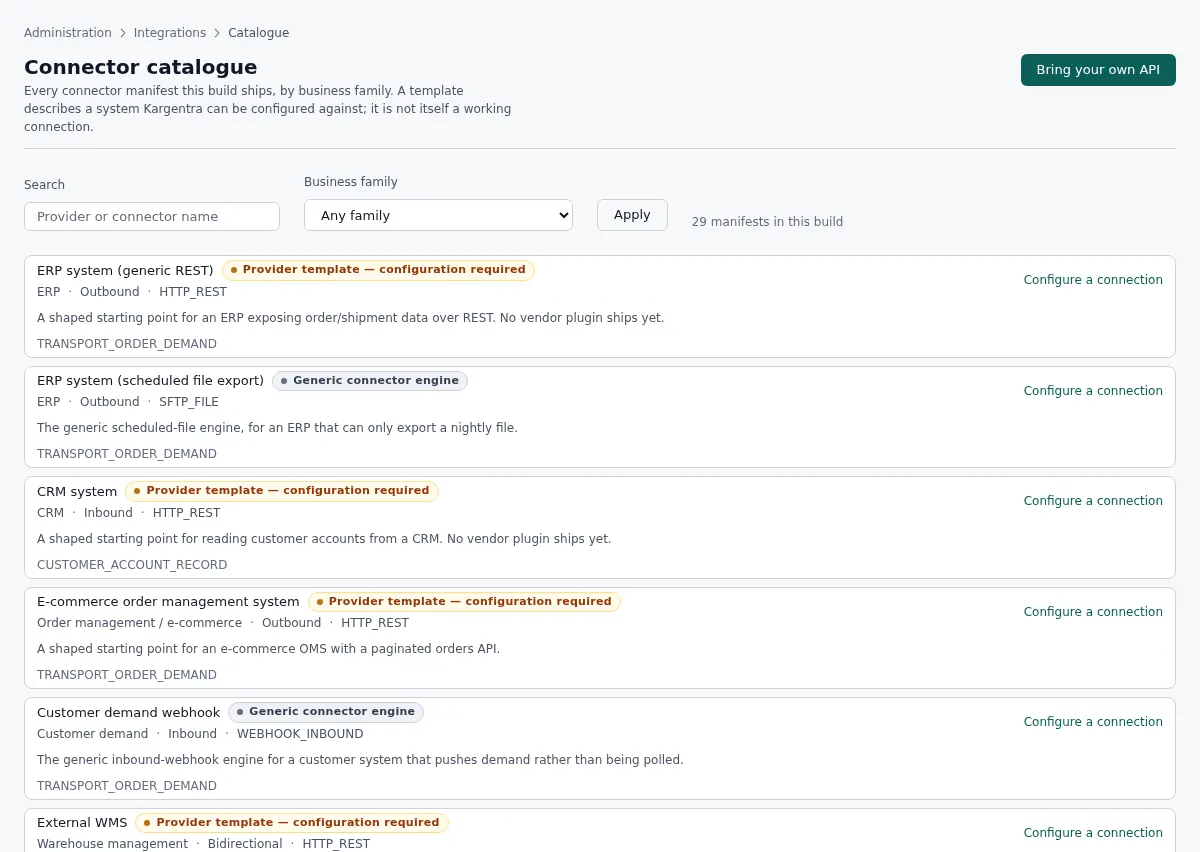Click the External WMS provider template badge
The image size is (1200, 852).
tap(292, 823)
